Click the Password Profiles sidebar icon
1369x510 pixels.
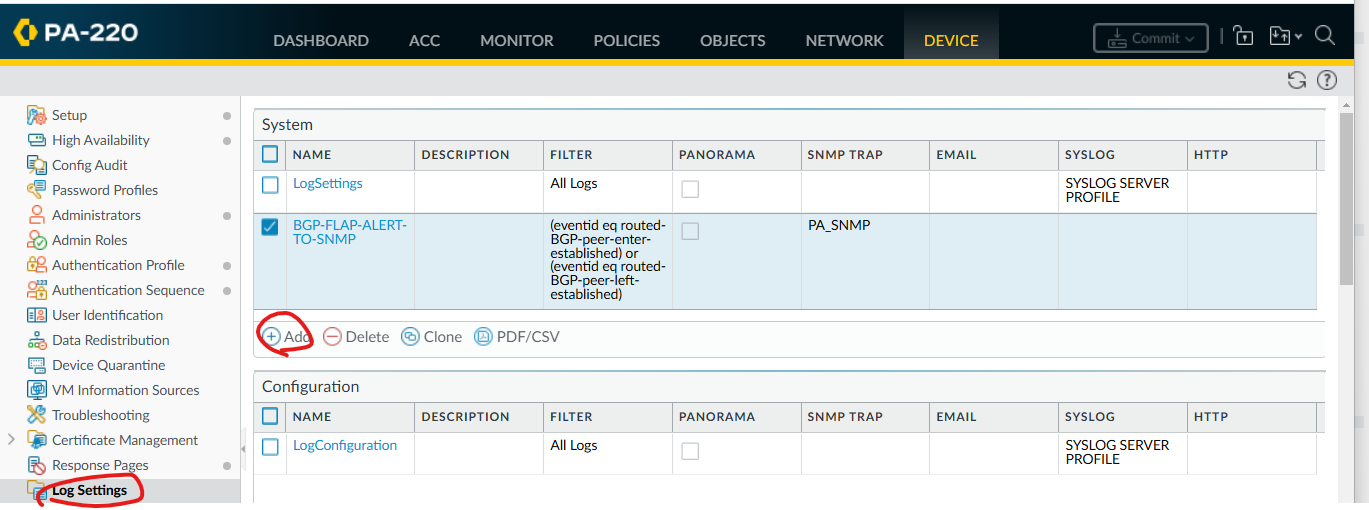pos(37,190)
